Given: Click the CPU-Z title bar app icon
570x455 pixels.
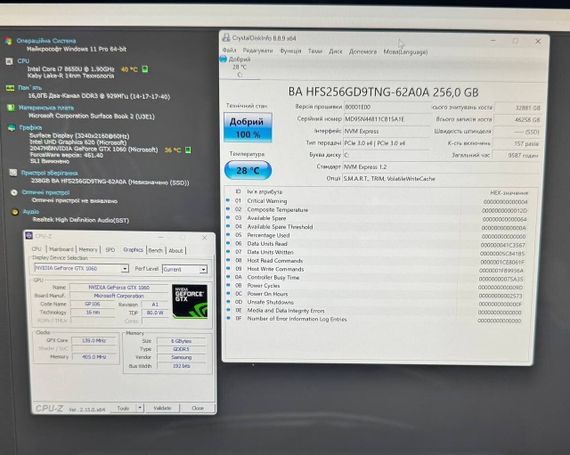Looking at the screenshot, I should (x=29, y=235).
